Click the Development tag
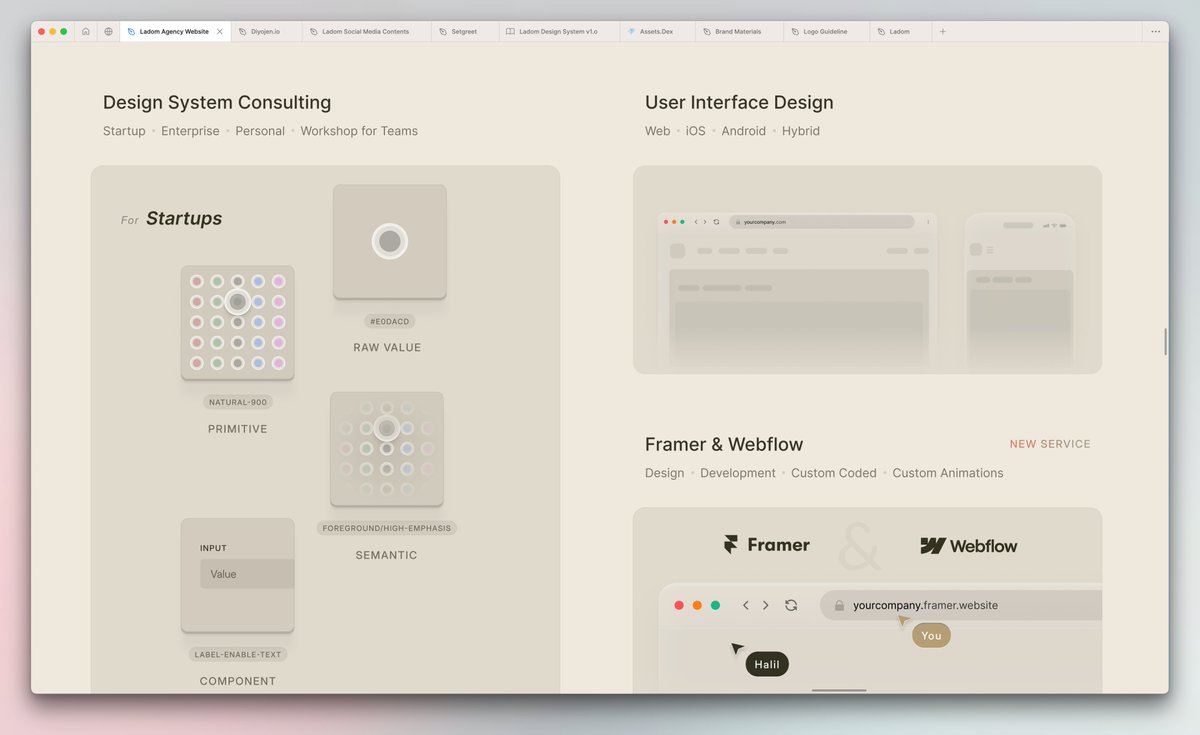The image size is (1200, 735). [x=738, y=473]
